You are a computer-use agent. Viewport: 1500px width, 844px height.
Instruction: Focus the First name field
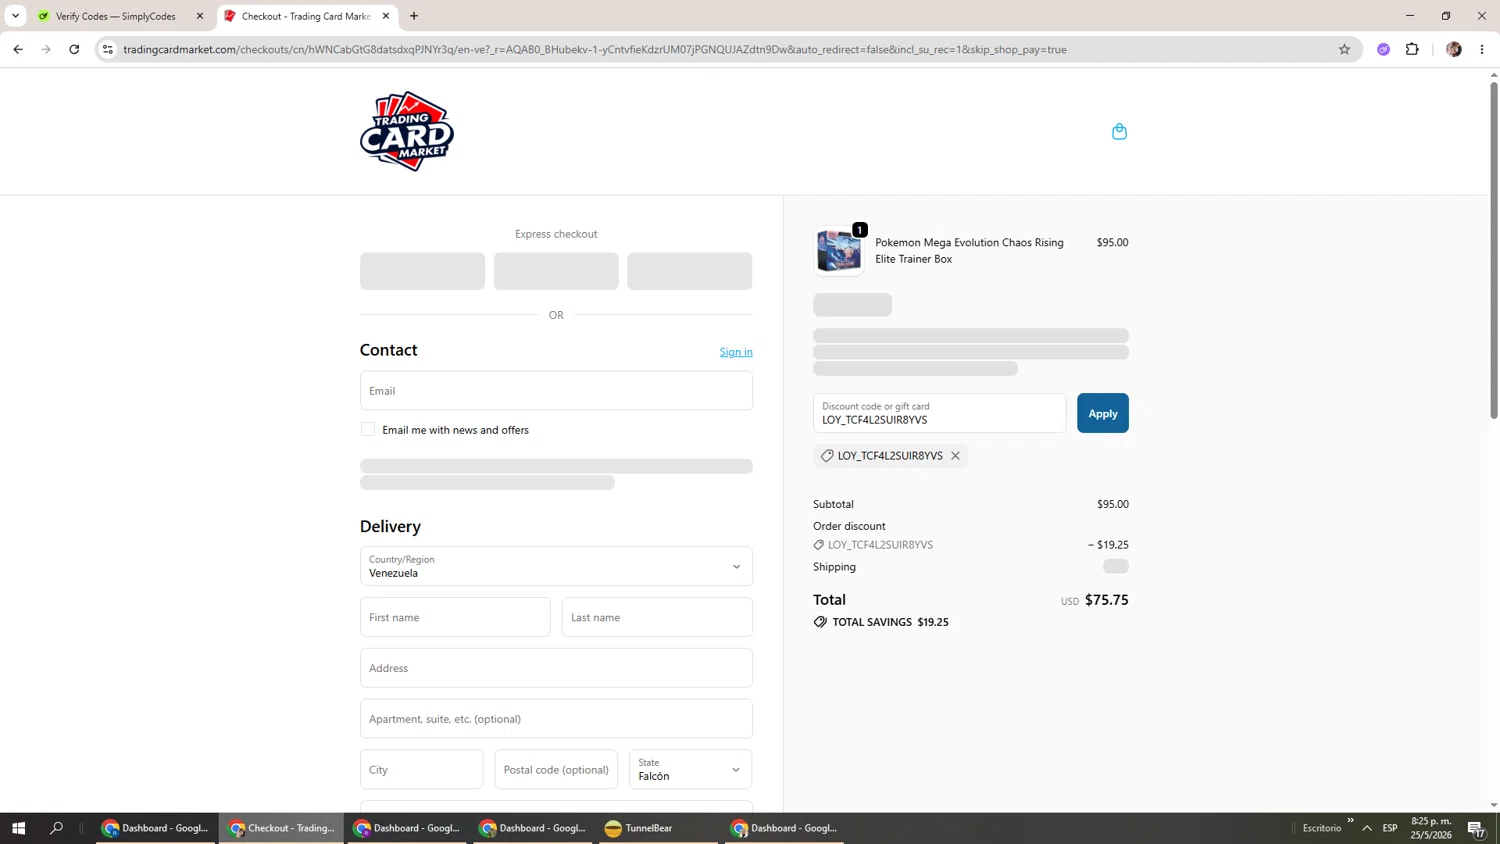pos(455,617)
